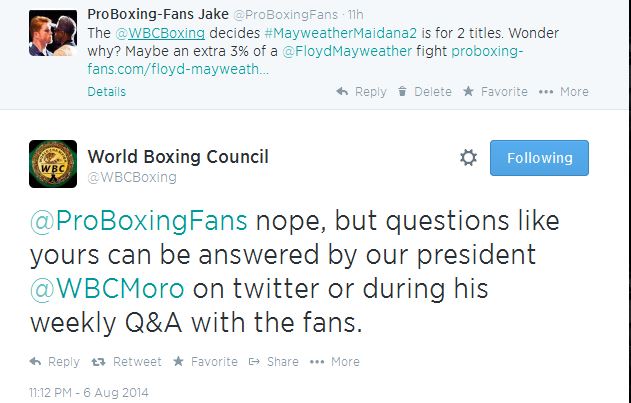Open the gear settings dropdown
The height and width of the screenshot is (403, 631).
click(x=468, y=158)
